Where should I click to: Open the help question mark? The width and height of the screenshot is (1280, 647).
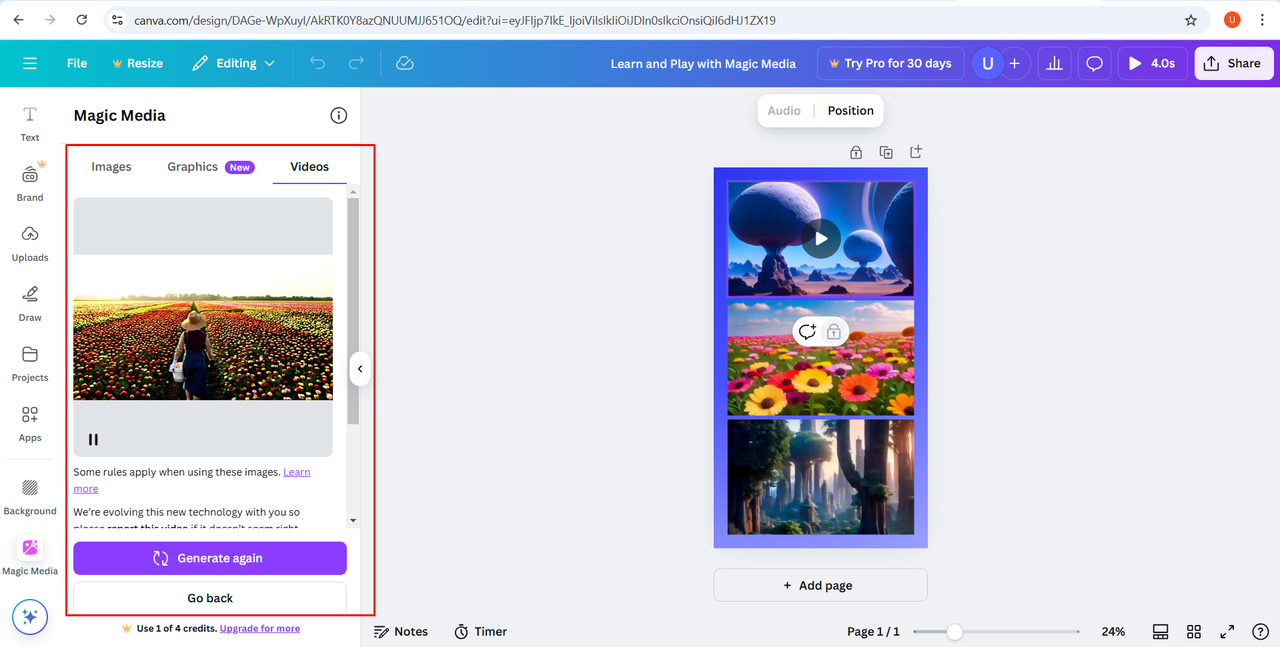[x=1261, y=632]
